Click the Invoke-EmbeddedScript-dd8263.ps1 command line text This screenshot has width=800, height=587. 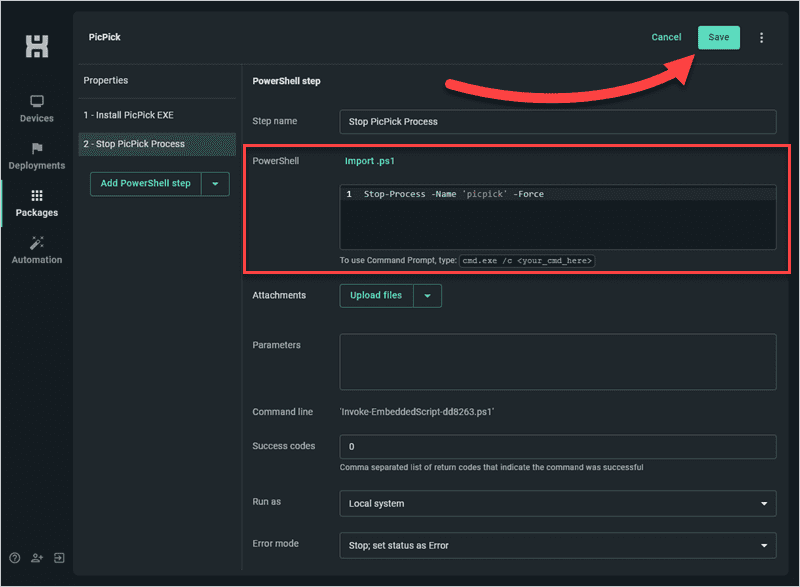[417, 412]
